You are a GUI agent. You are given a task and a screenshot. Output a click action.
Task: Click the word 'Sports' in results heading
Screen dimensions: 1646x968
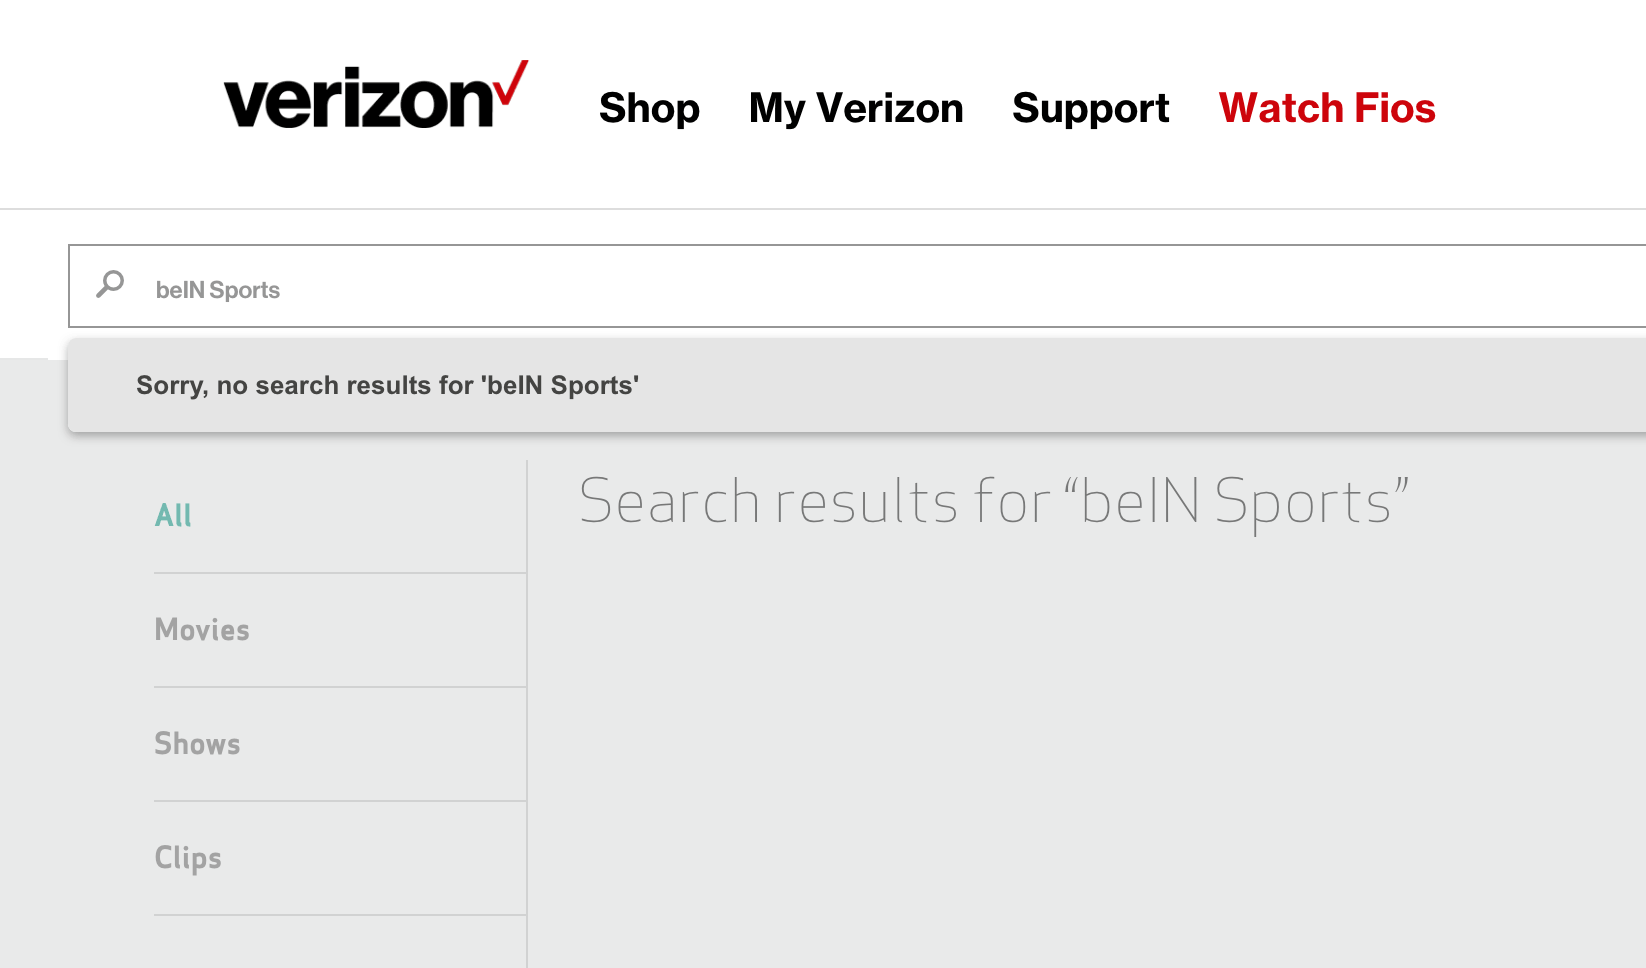pos(1303,502)
